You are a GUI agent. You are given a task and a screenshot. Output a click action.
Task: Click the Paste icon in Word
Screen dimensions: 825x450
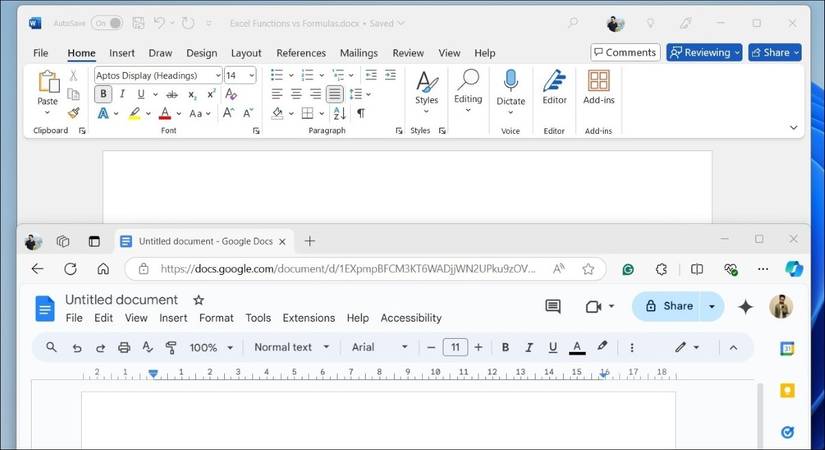[x=48, y=82]
